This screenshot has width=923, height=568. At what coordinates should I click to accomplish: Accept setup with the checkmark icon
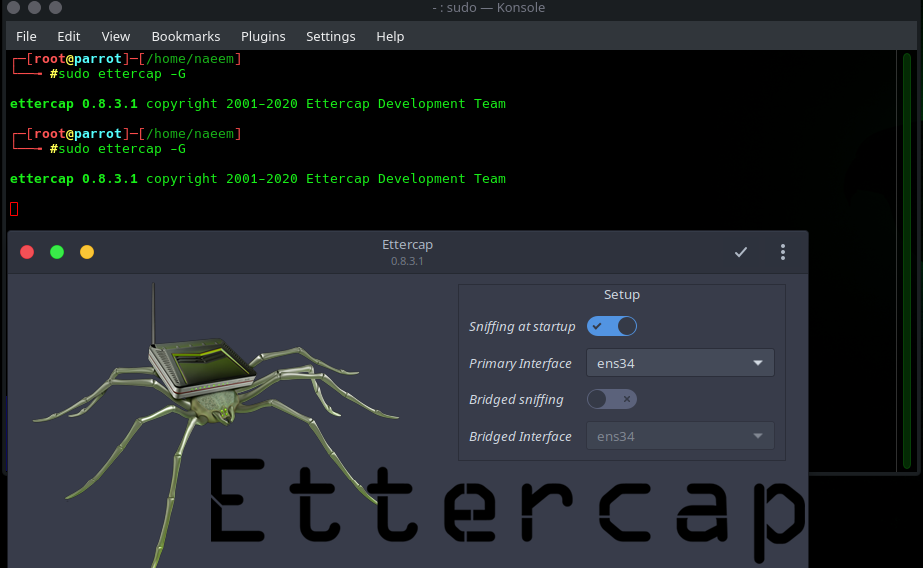(x=741, y=252)
